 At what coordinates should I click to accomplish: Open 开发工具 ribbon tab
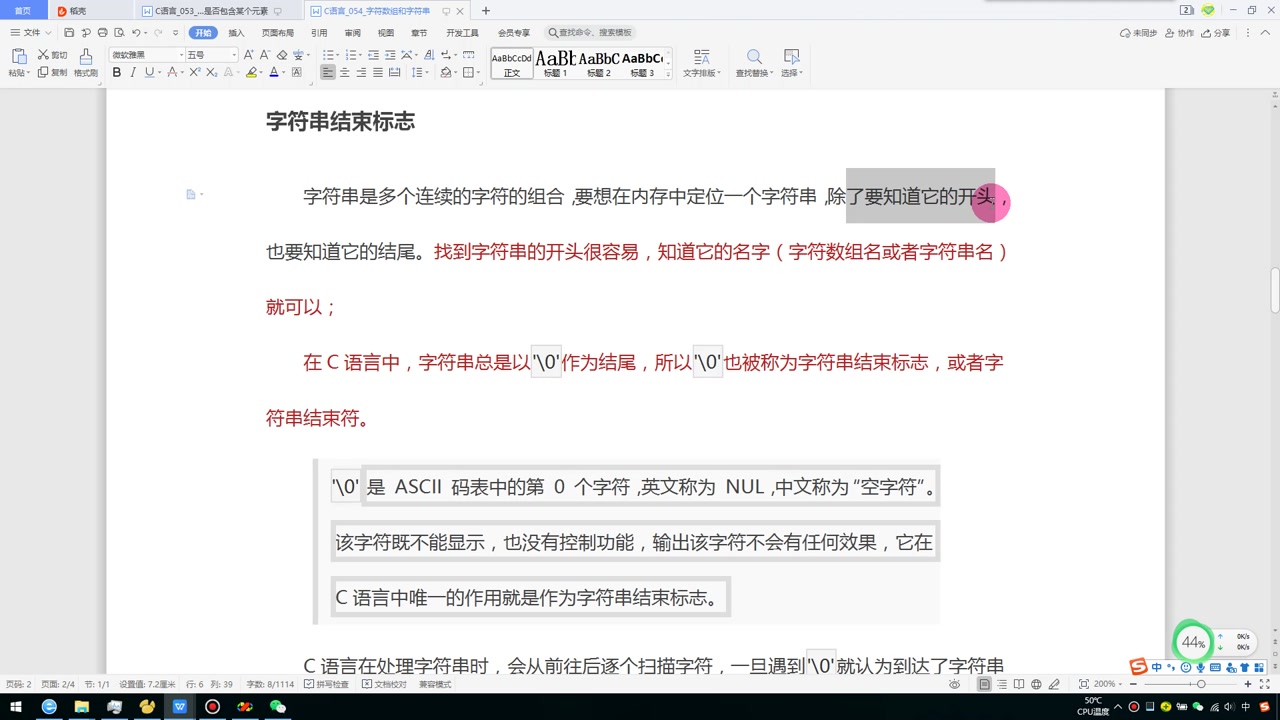[x=462, y=33]
